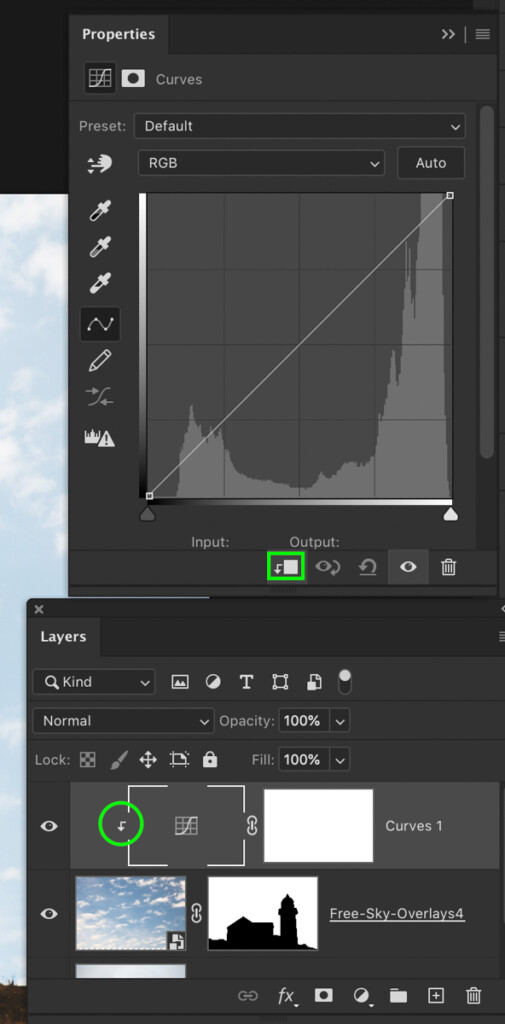Hide the Curves 1 layer
Viewport: 505px width, 1024px height.
(49, 826)
